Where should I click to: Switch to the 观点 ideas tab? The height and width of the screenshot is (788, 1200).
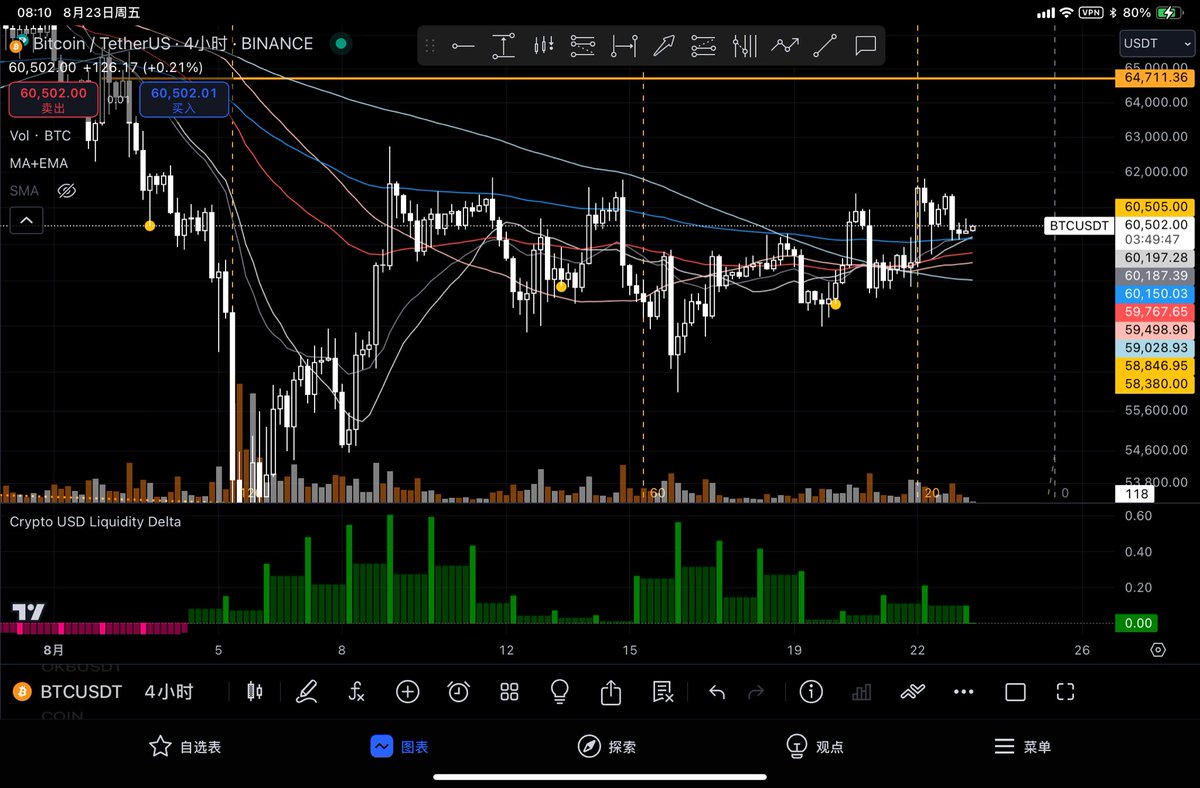815,747
